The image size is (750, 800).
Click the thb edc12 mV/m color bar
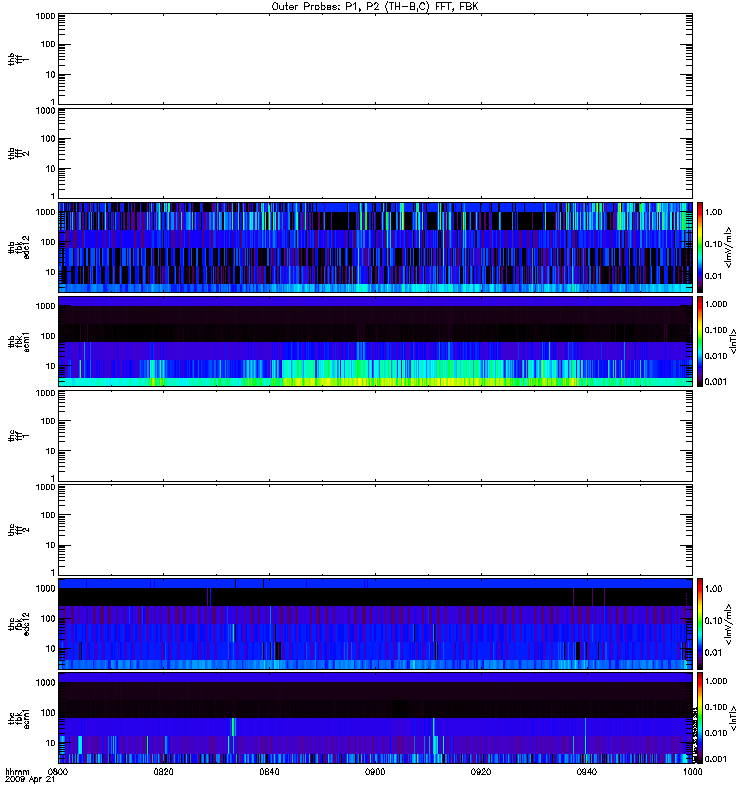coord(700,246)
